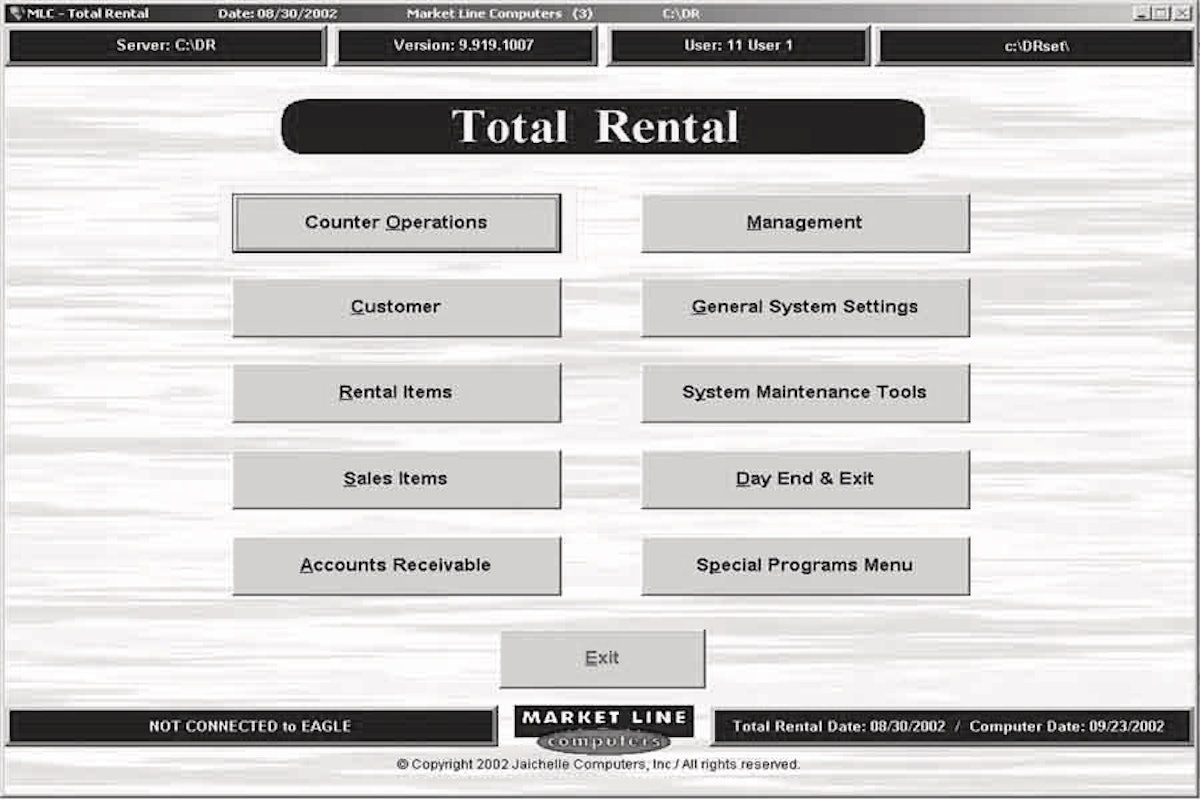Open General System Settings
The height and width of the screenshot is (800, 1200).
coord(806,307)
